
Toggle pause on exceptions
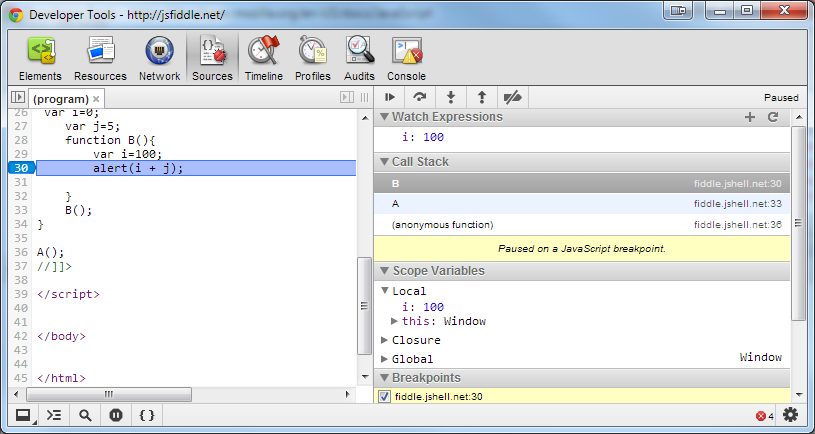tap(116, 415)
